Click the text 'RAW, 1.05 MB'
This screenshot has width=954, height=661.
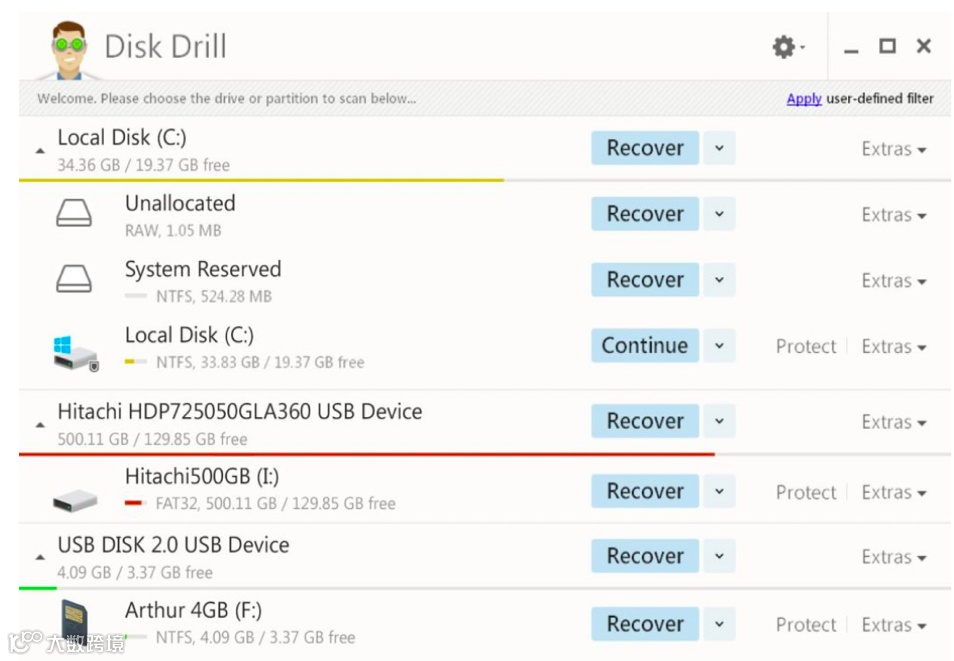coord(173,231)
